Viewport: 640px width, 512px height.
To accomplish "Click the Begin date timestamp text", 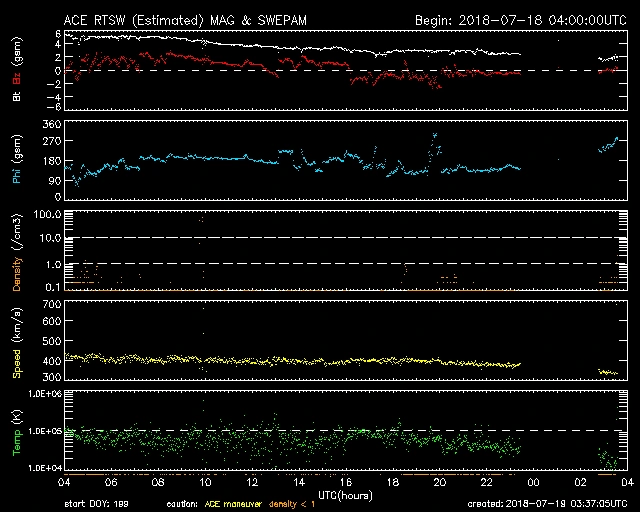I will tap(508, 20).
